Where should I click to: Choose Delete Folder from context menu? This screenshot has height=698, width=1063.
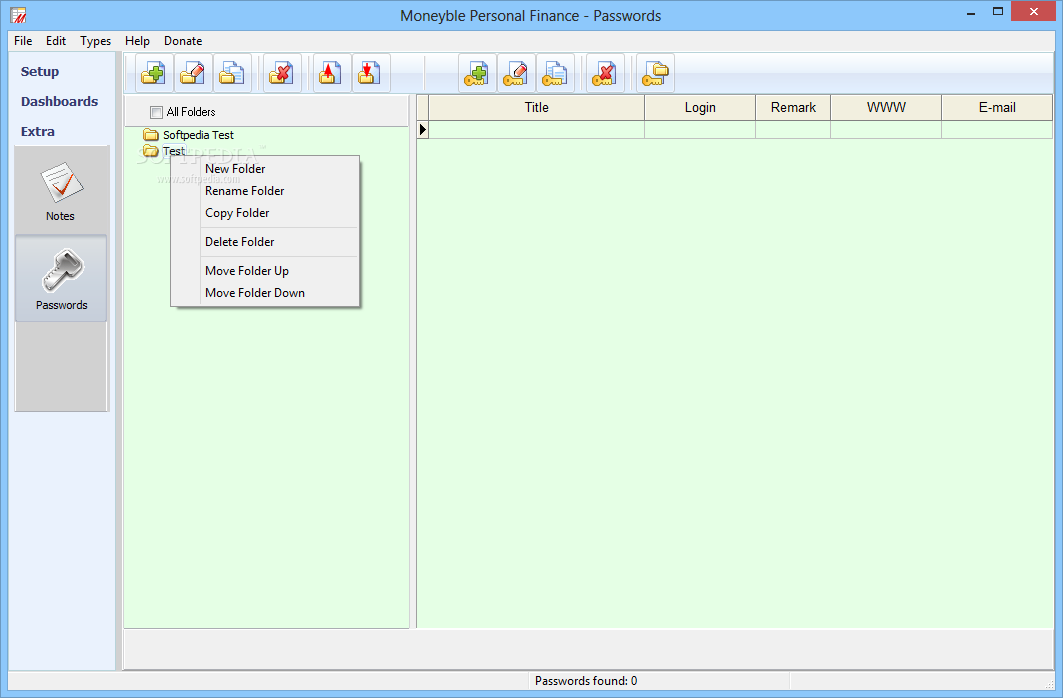pos(265,242)
